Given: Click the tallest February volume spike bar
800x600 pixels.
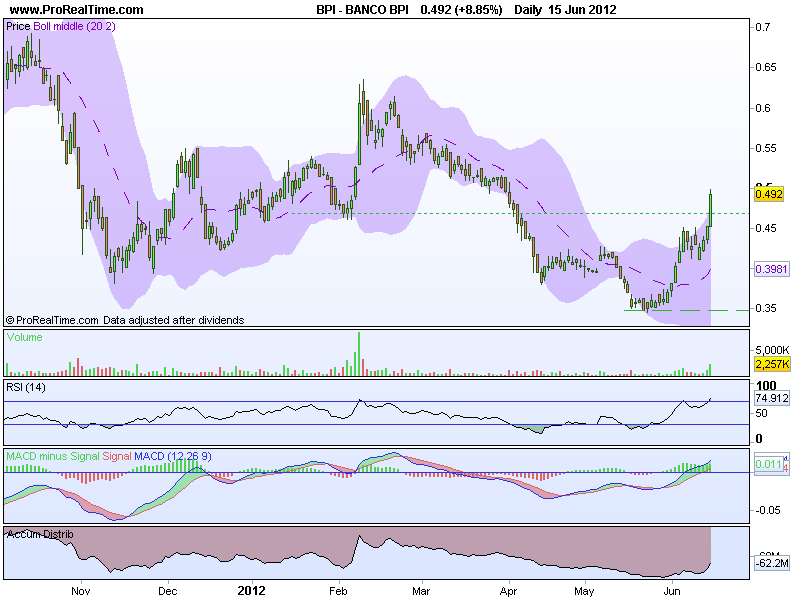Looking at the screenshot, I should tap(359, 354).
